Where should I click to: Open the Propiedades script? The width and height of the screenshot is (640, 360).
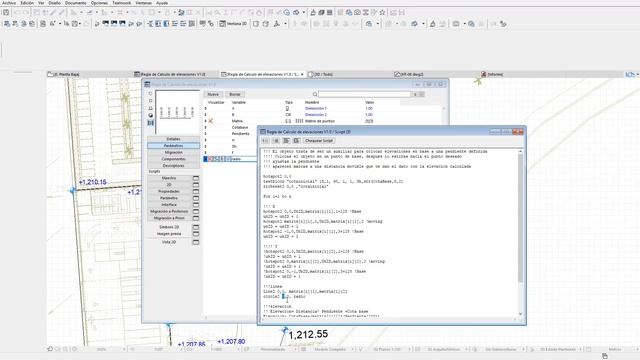169,191
